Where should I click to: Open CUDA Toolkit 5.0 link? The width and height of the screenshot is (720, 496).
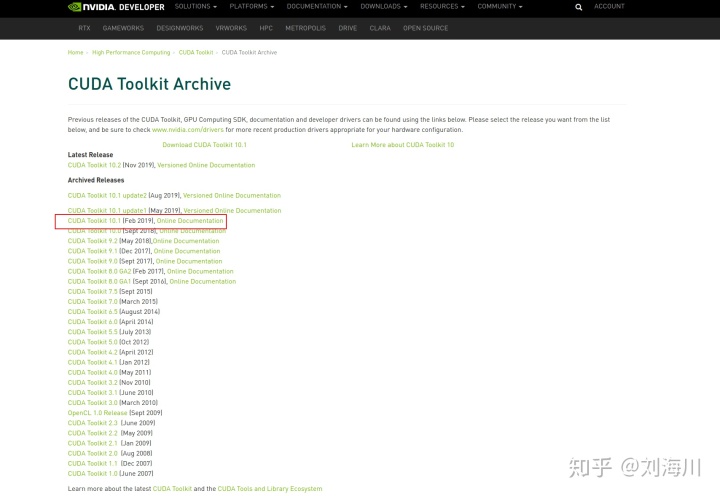pos(92,342)
